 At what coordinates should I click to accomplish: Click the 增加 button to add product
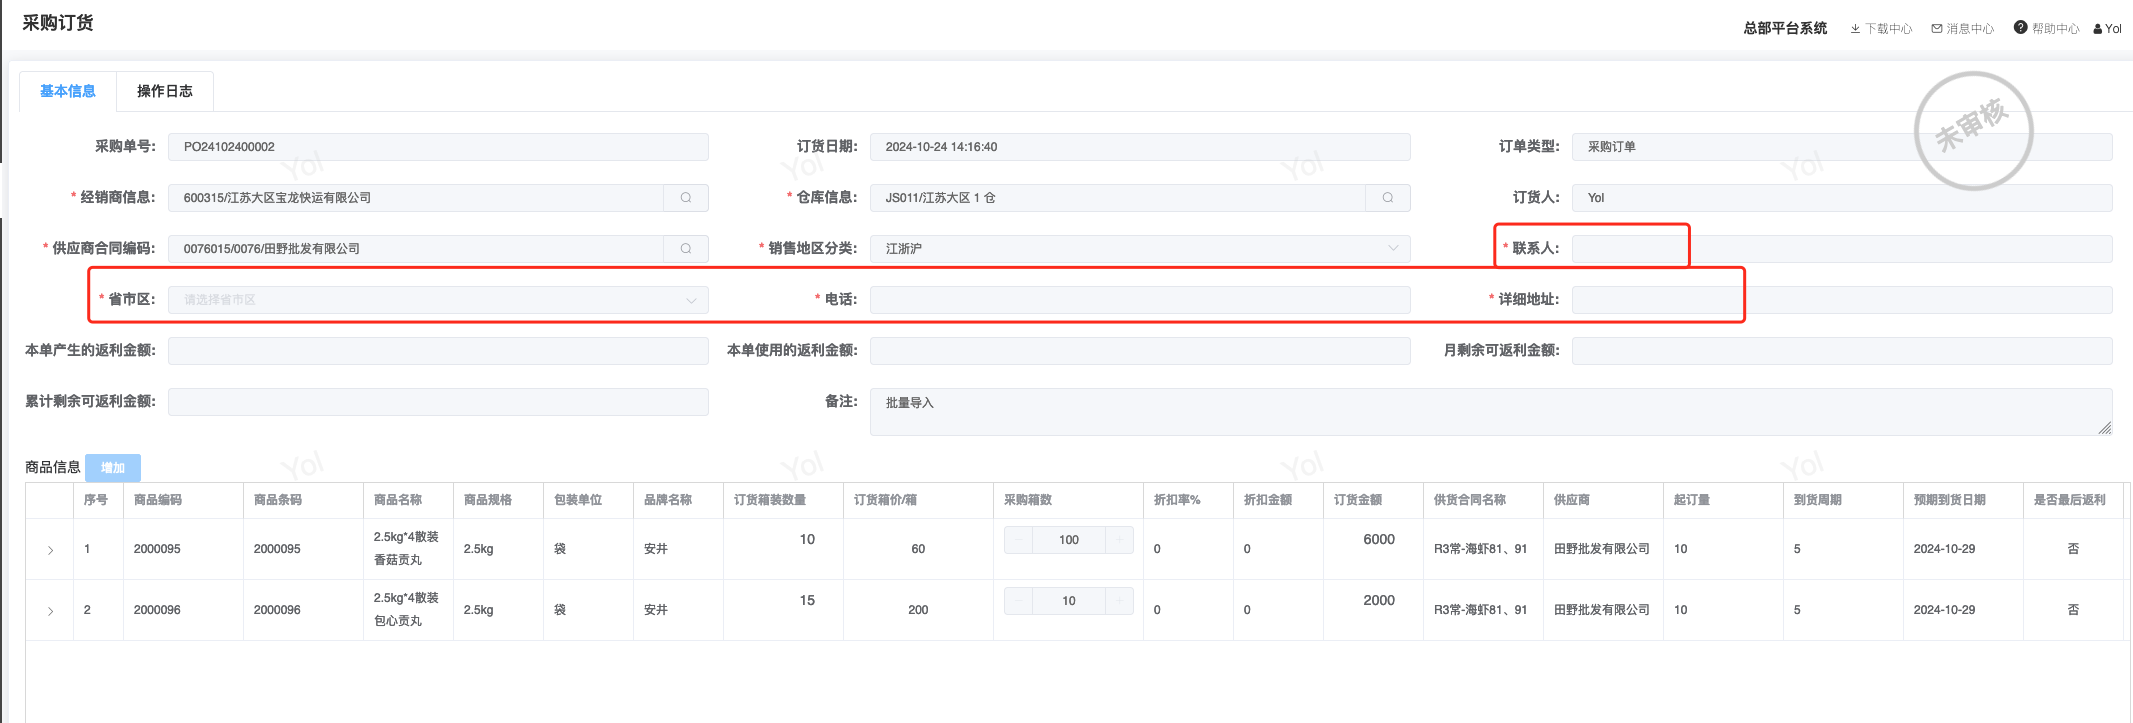coord(113,468)
